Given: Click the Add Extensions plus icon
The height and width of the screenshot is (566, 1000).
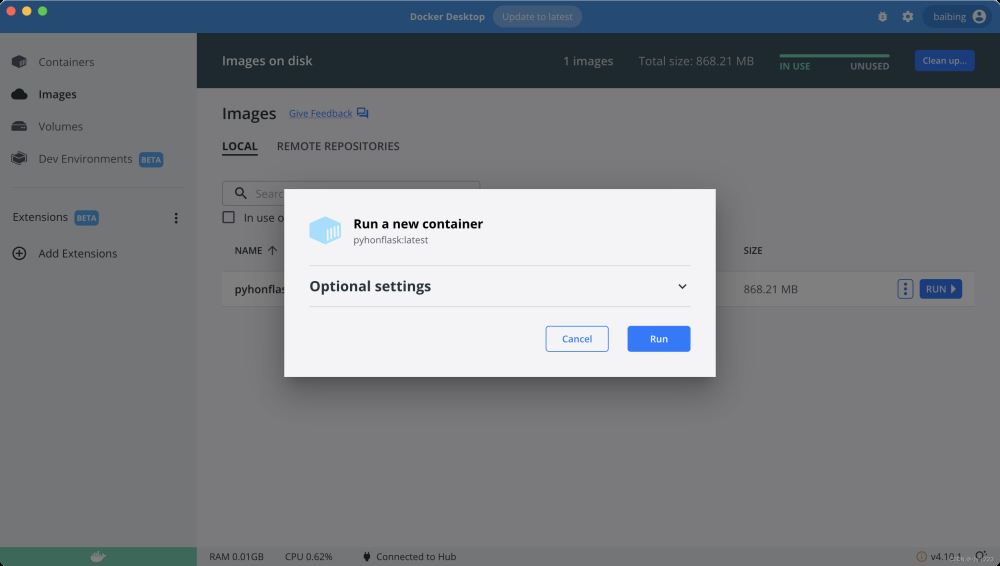Looking at the screenshot, I should tap(19, 253).
